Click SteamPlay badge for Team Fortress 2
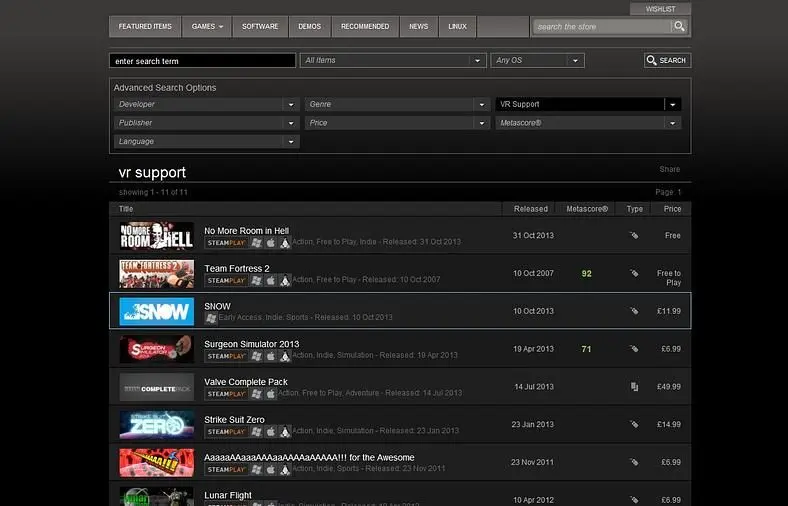The image size is (788, 506). [x=226, y=280]
